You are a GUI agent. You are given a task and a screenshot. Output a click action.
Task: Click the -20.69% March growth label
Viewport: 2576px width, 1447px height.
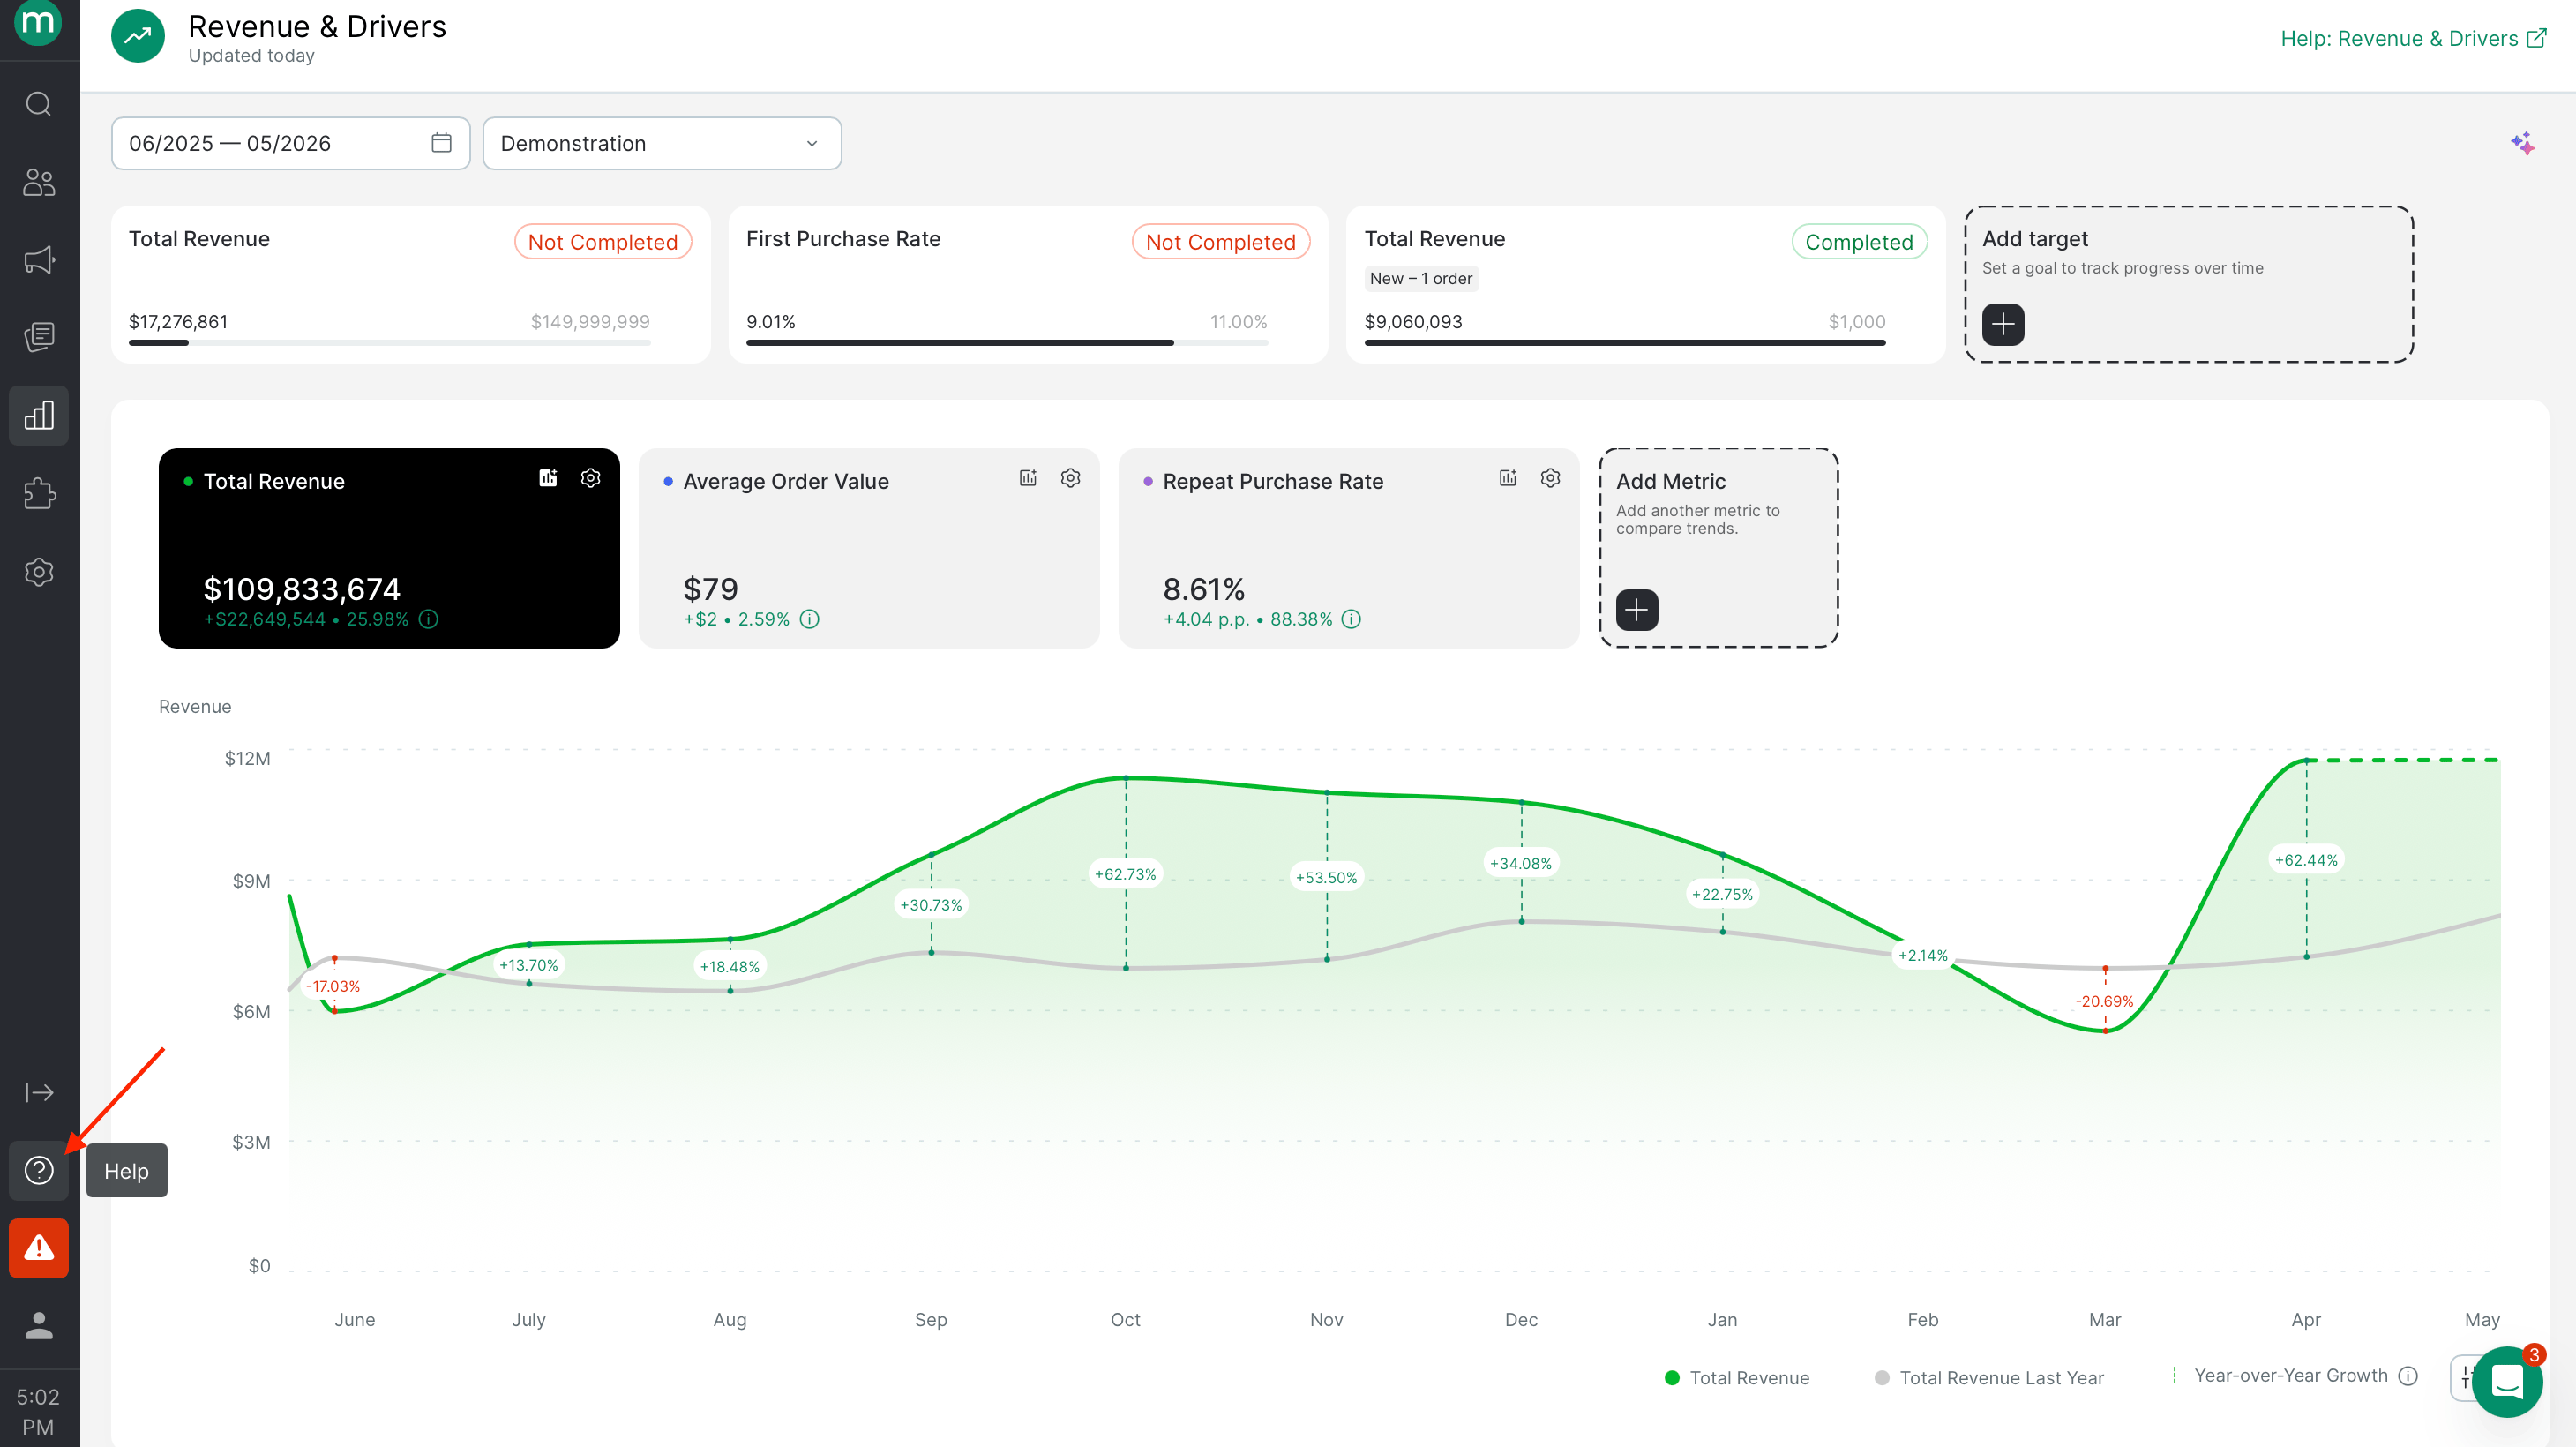point(2104,1001)
